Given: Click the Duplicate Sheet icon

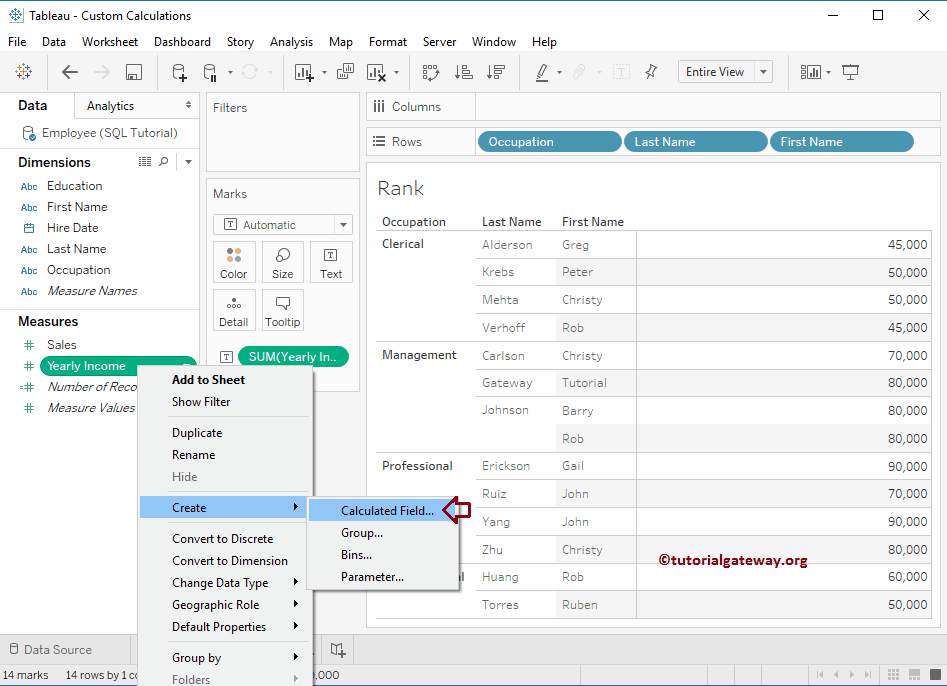Looking at the screenshot, I should tap(346, 71).
